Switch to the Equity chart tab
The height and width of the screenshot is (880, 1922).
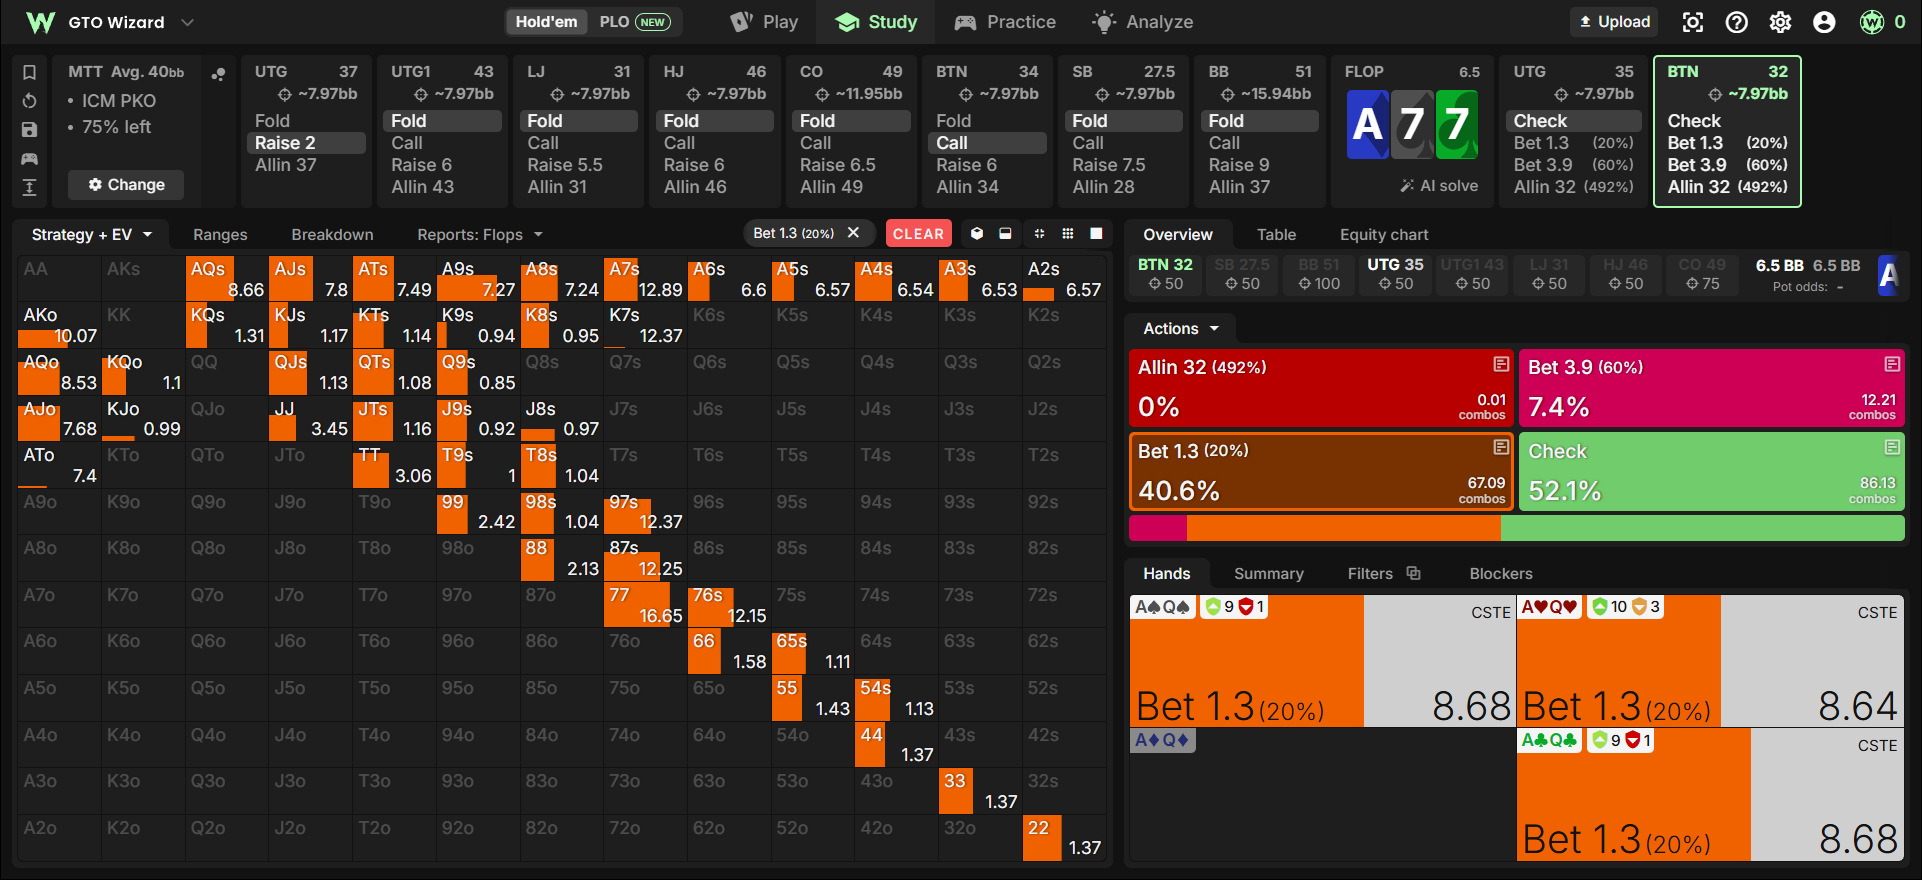[1384, 234]
